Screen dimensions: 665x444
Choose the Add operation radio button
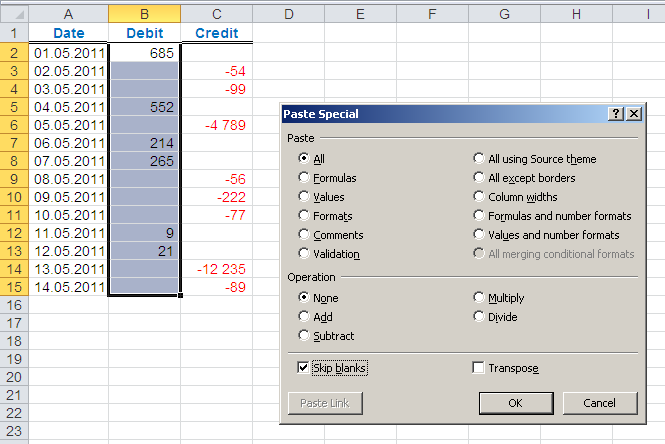304,317
